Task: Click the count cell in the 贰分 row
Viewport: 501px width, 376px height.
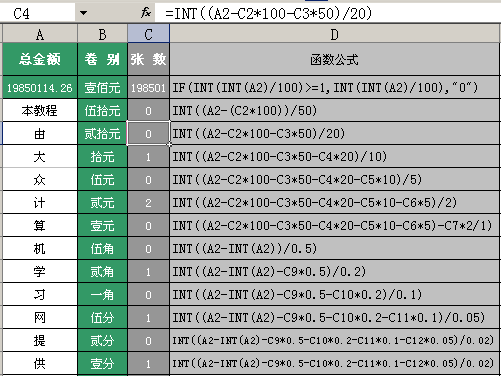Action: pos(148,340)
